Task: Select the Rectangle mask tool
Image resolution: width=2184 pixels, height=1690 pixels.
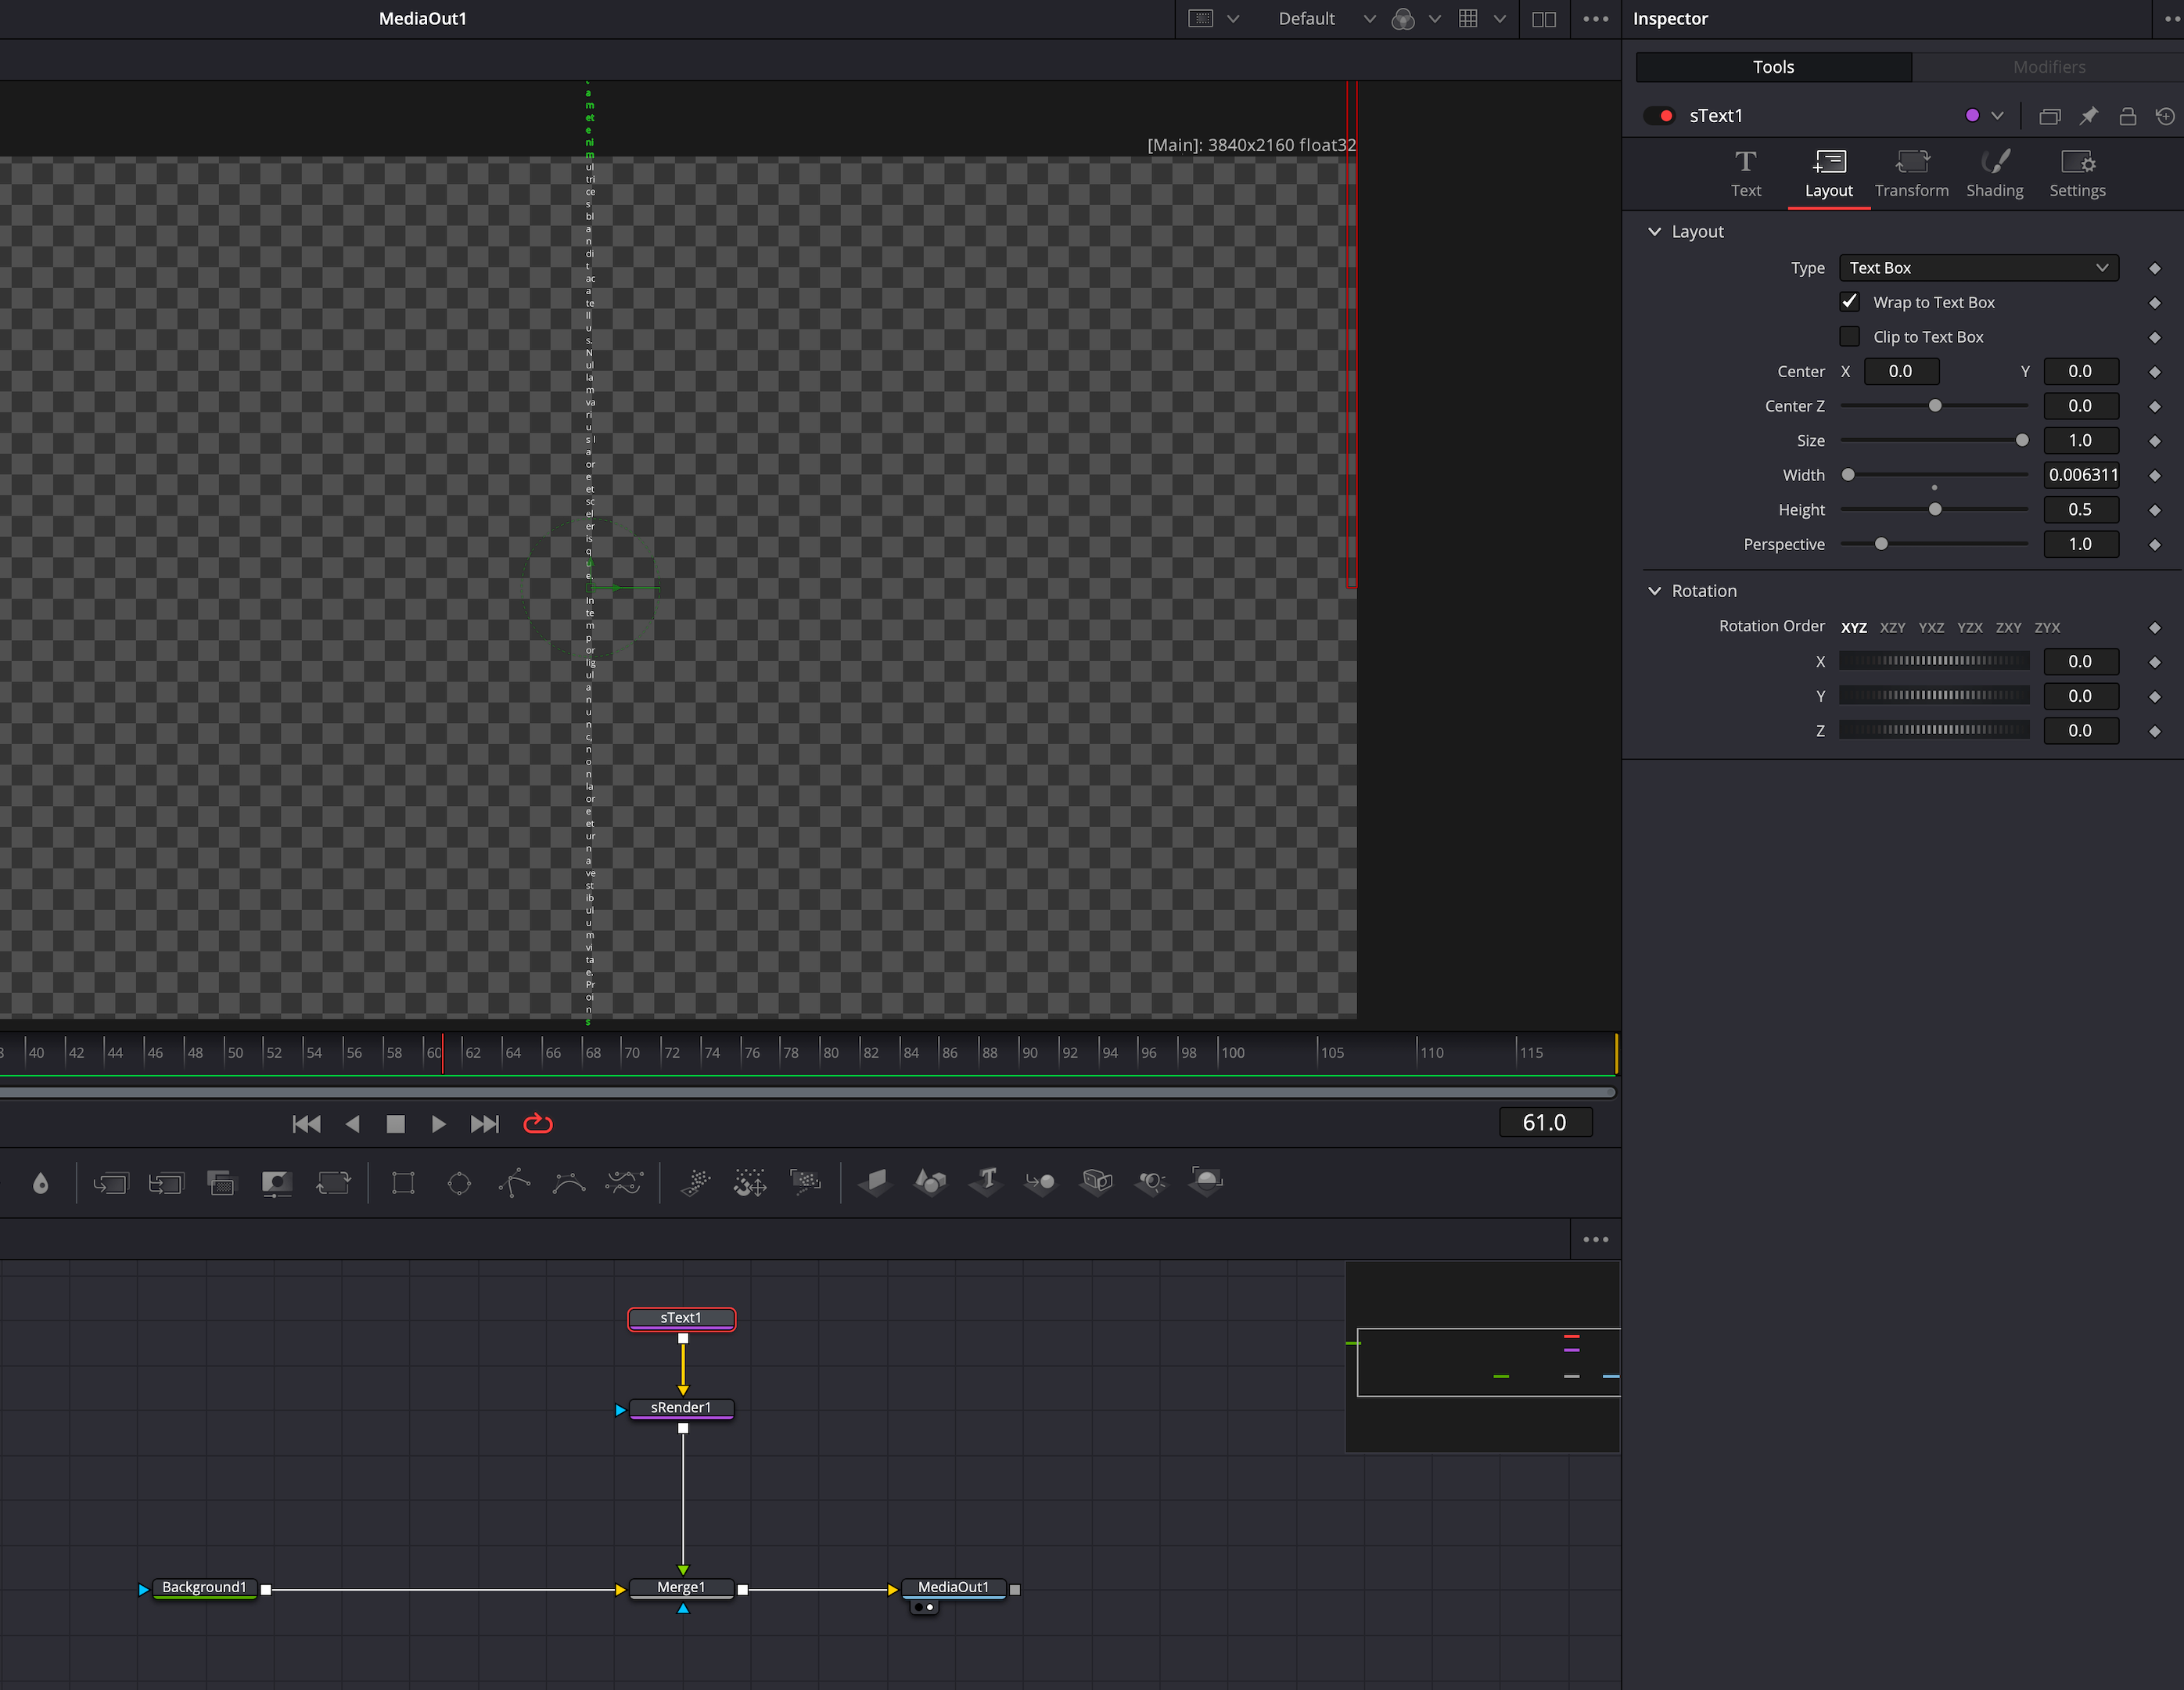Action: click(x=403, y=1183)
